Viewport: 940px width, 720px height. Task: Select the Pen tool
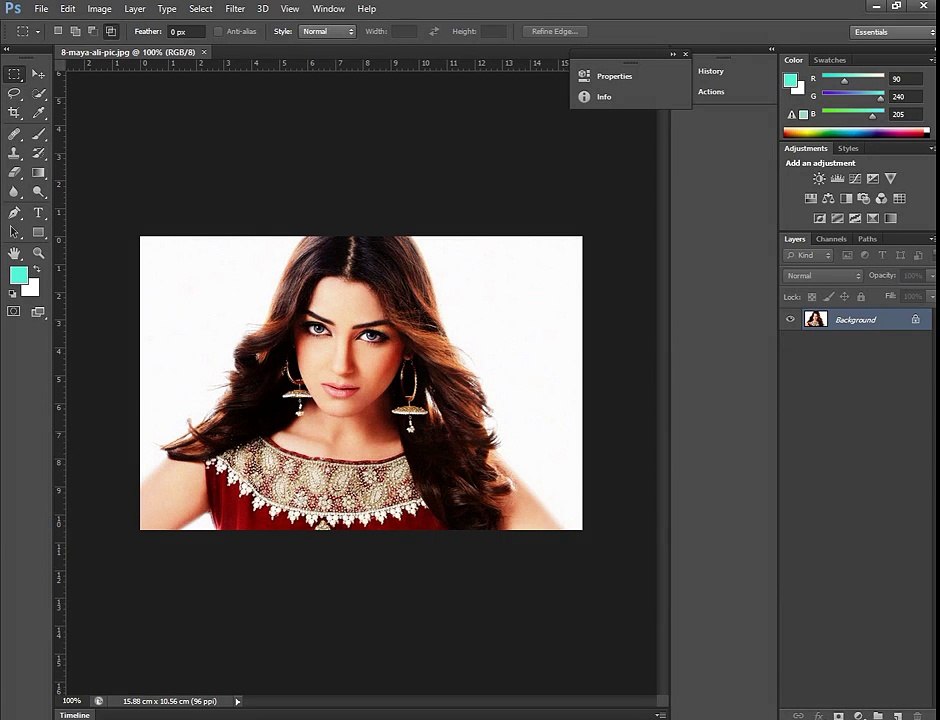coord(14,213)
